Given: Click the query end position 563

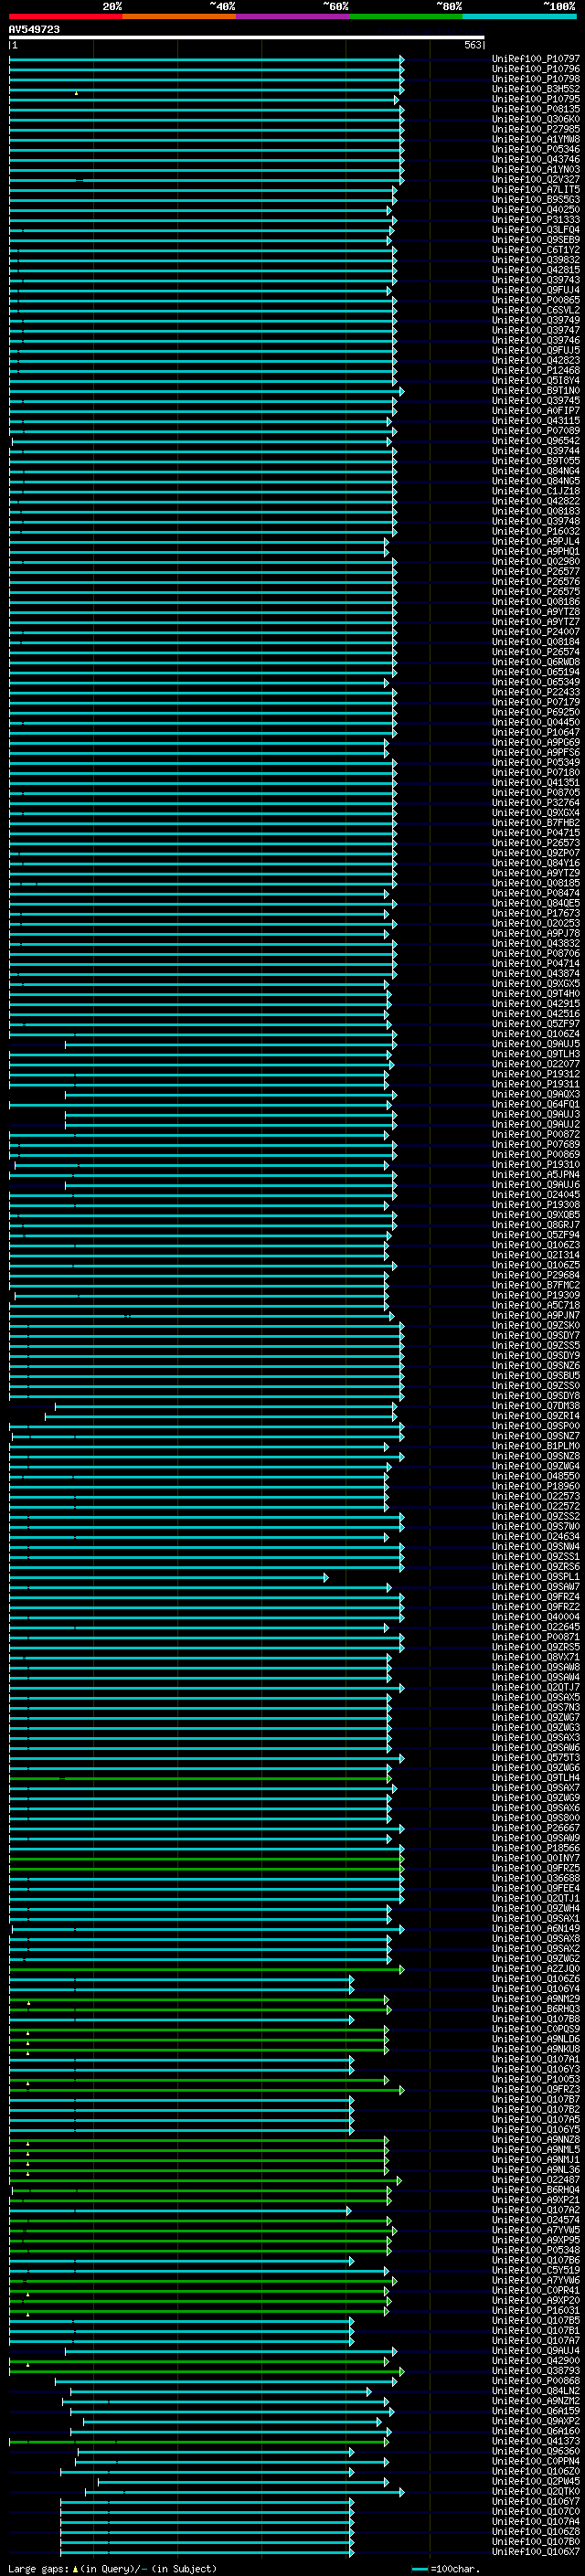Looking at the screenshot, I should (473, 45).
